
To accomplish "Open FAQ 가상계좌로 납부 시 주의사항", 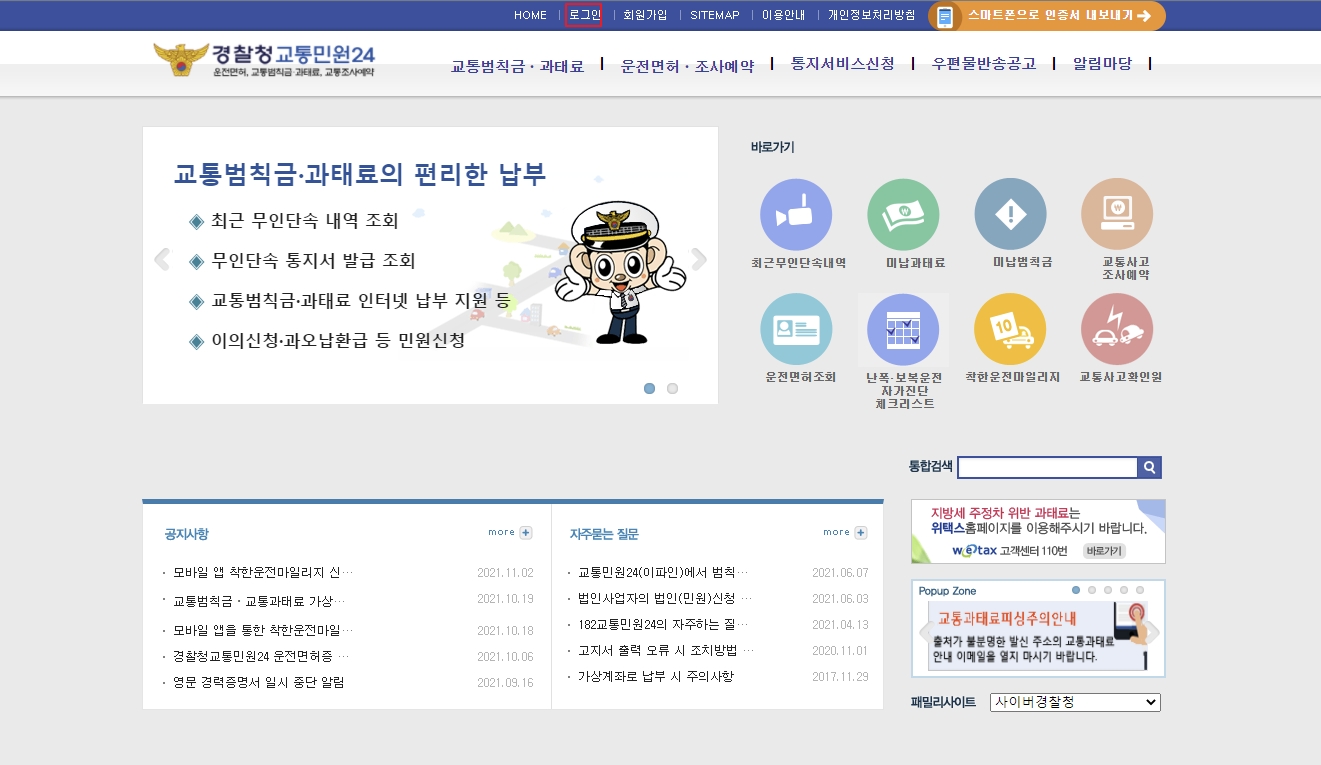I will point(656,677).
